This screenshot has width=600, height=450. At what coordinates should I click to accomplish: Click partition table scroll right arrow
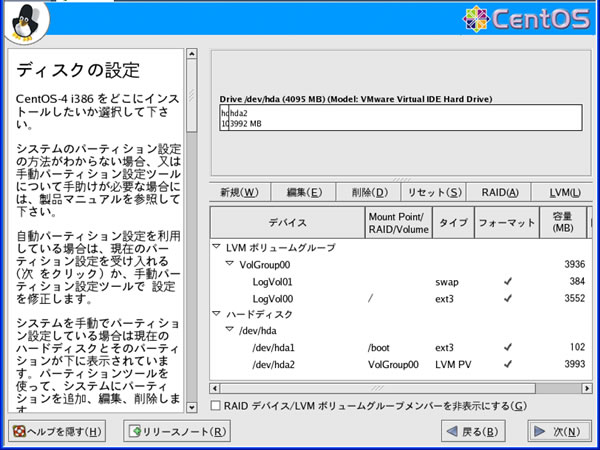587,388
